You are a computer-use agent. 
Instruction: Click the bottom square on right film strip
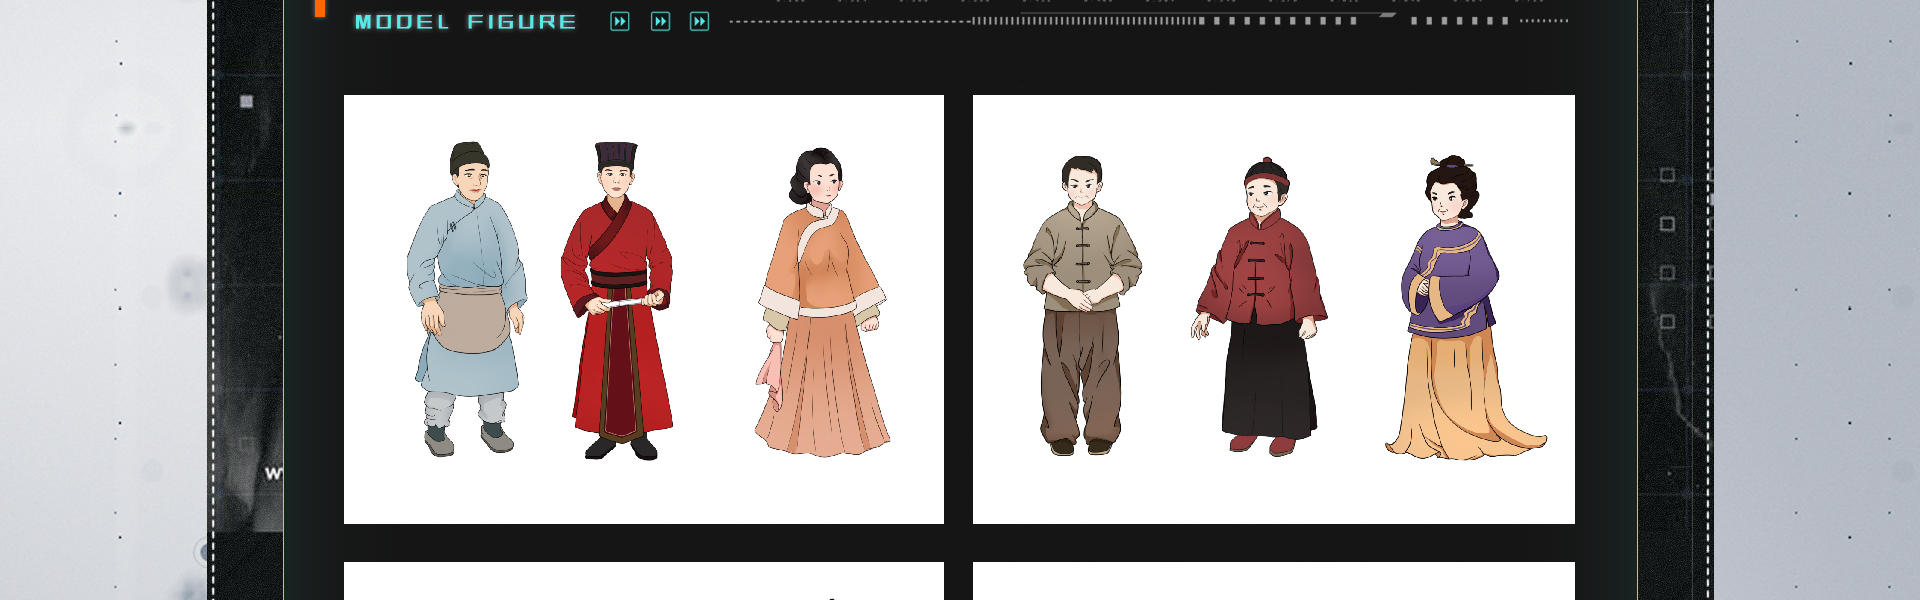(x=1667, y=322)
